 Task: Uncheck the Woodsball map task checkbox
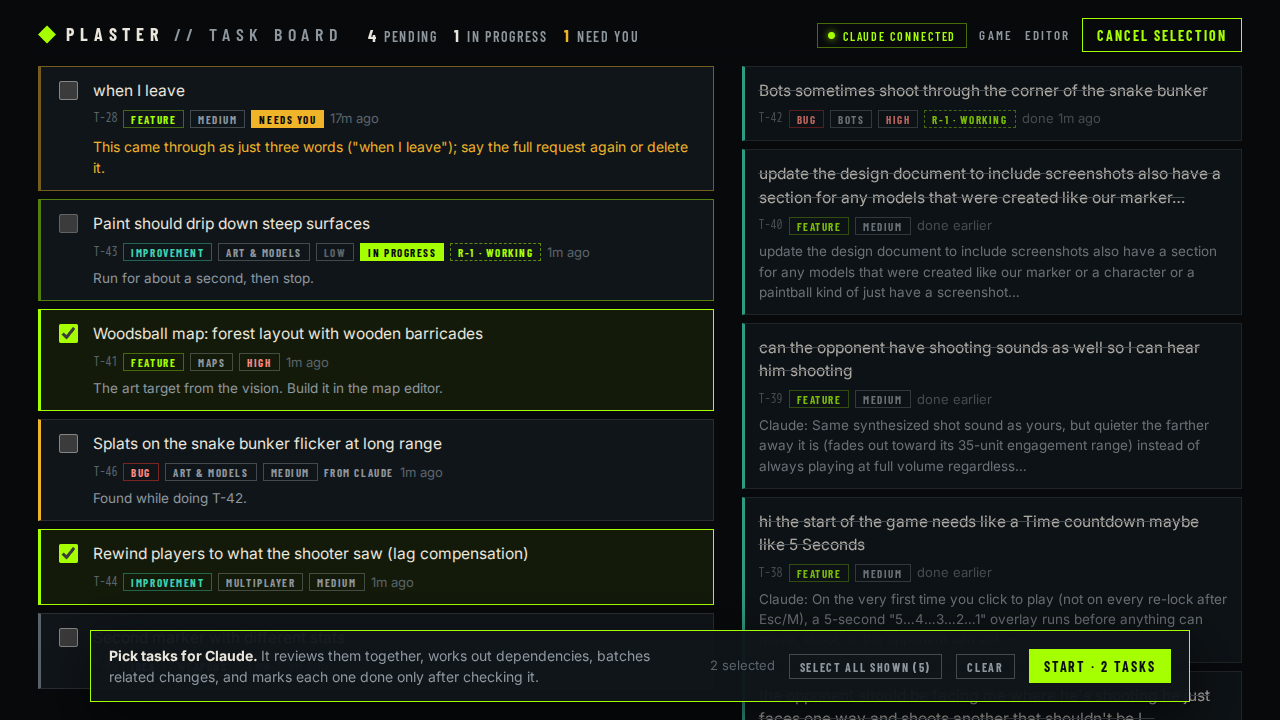tap(68, 334)
